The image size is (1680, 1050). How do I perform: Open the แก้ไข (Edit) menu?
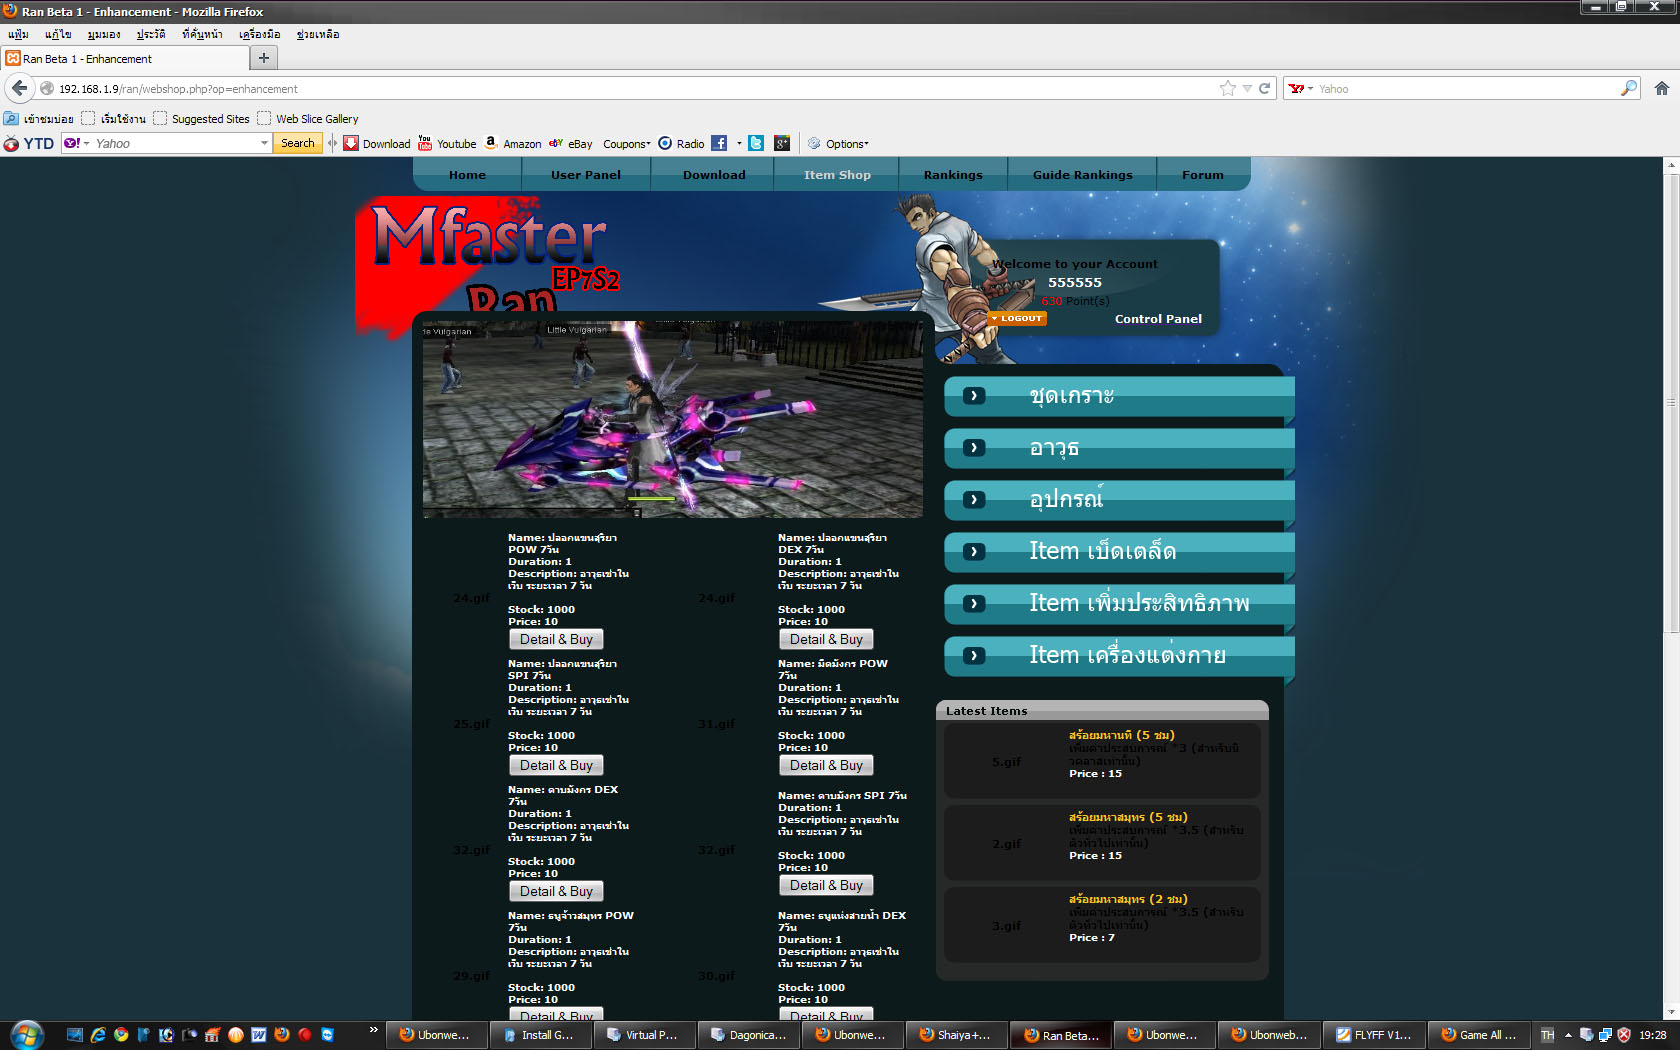pos(58,34)
